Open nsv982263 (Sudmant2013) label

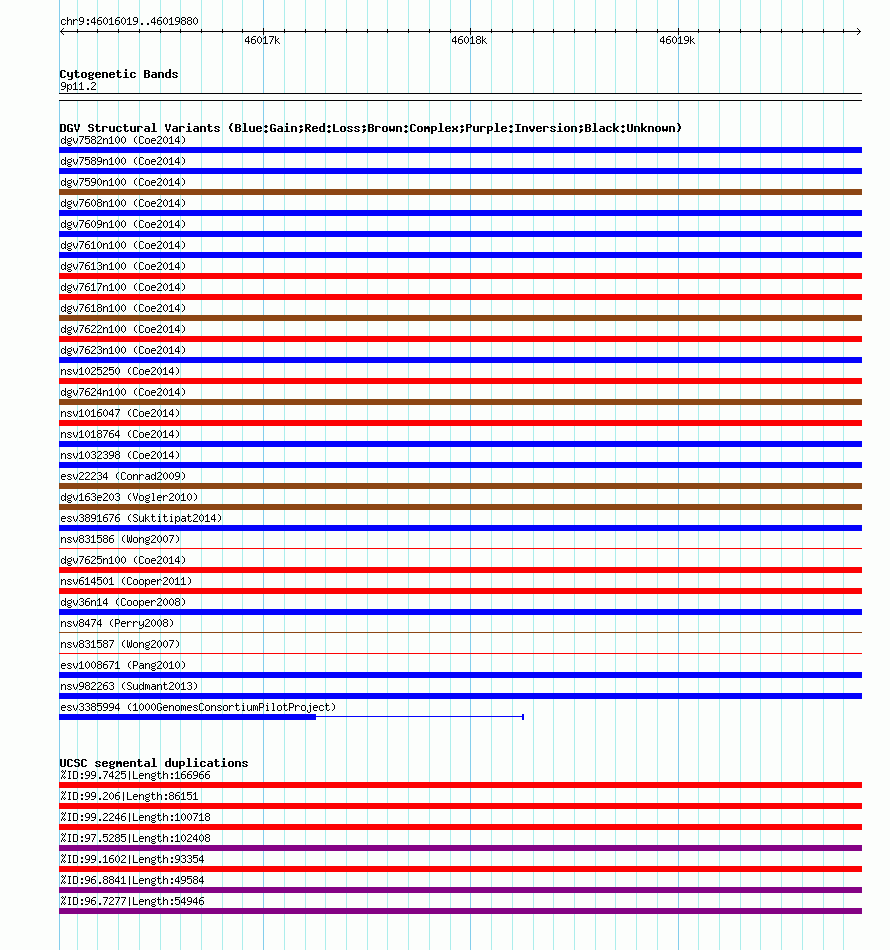coord(129,686)
